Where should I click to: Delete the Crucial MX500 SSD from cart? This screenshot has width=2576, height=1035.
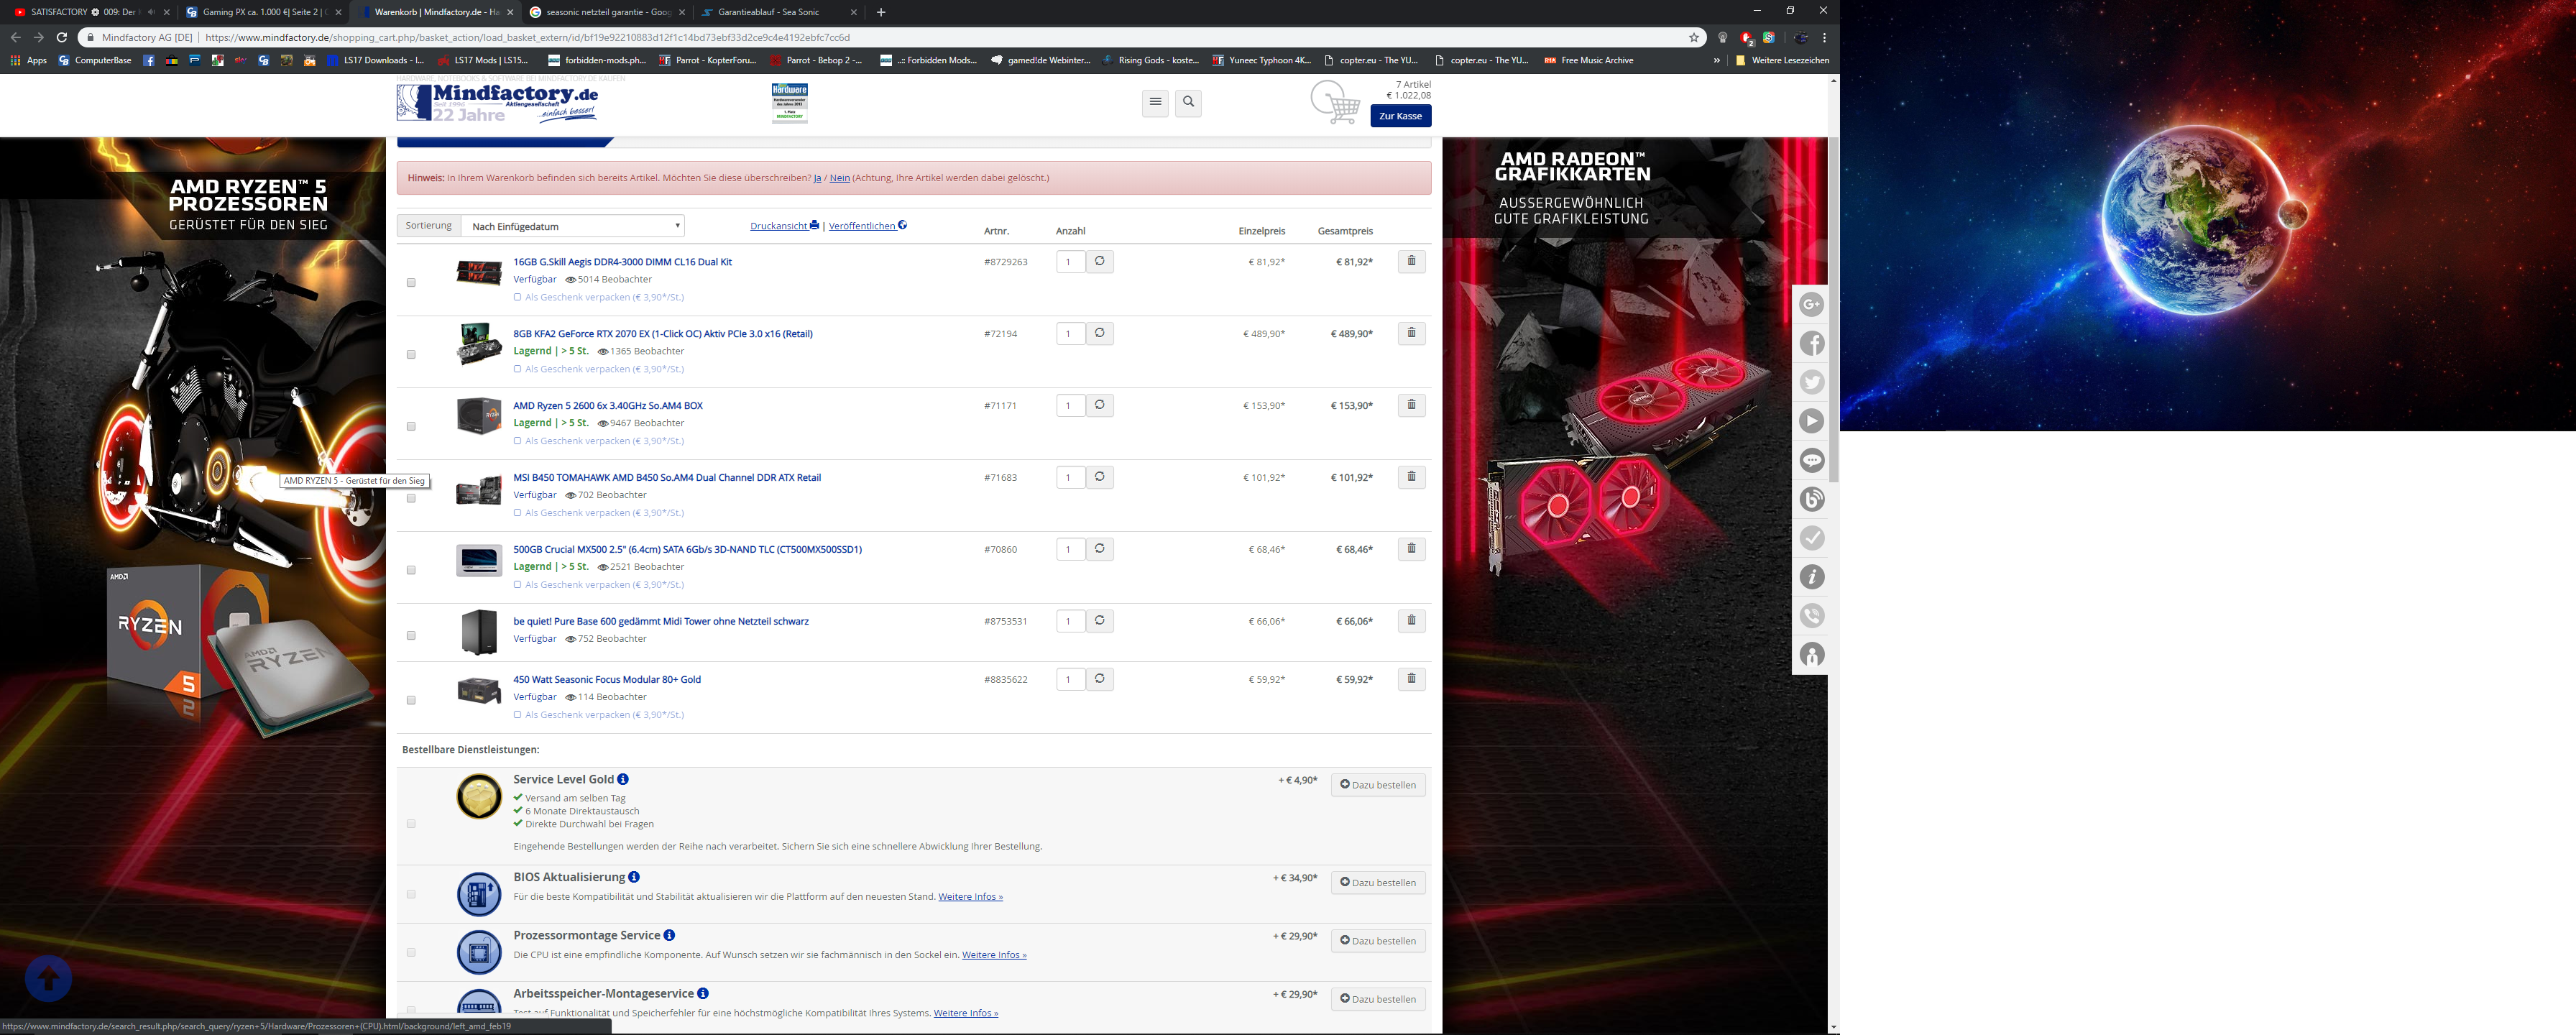(x=1411, y=549)
